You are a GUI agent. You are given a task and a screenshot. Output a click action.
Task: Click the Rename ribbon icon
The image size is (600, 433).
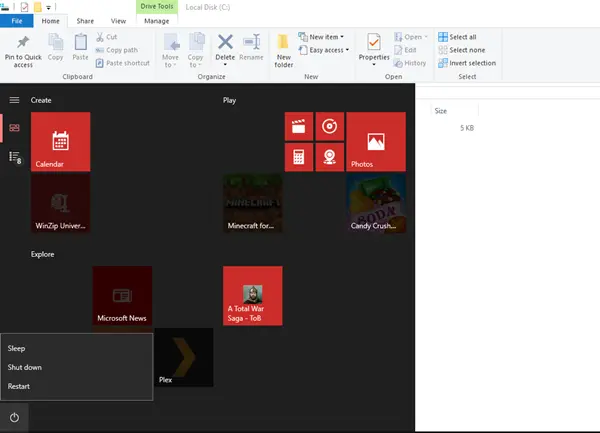(x=251, y=47)
